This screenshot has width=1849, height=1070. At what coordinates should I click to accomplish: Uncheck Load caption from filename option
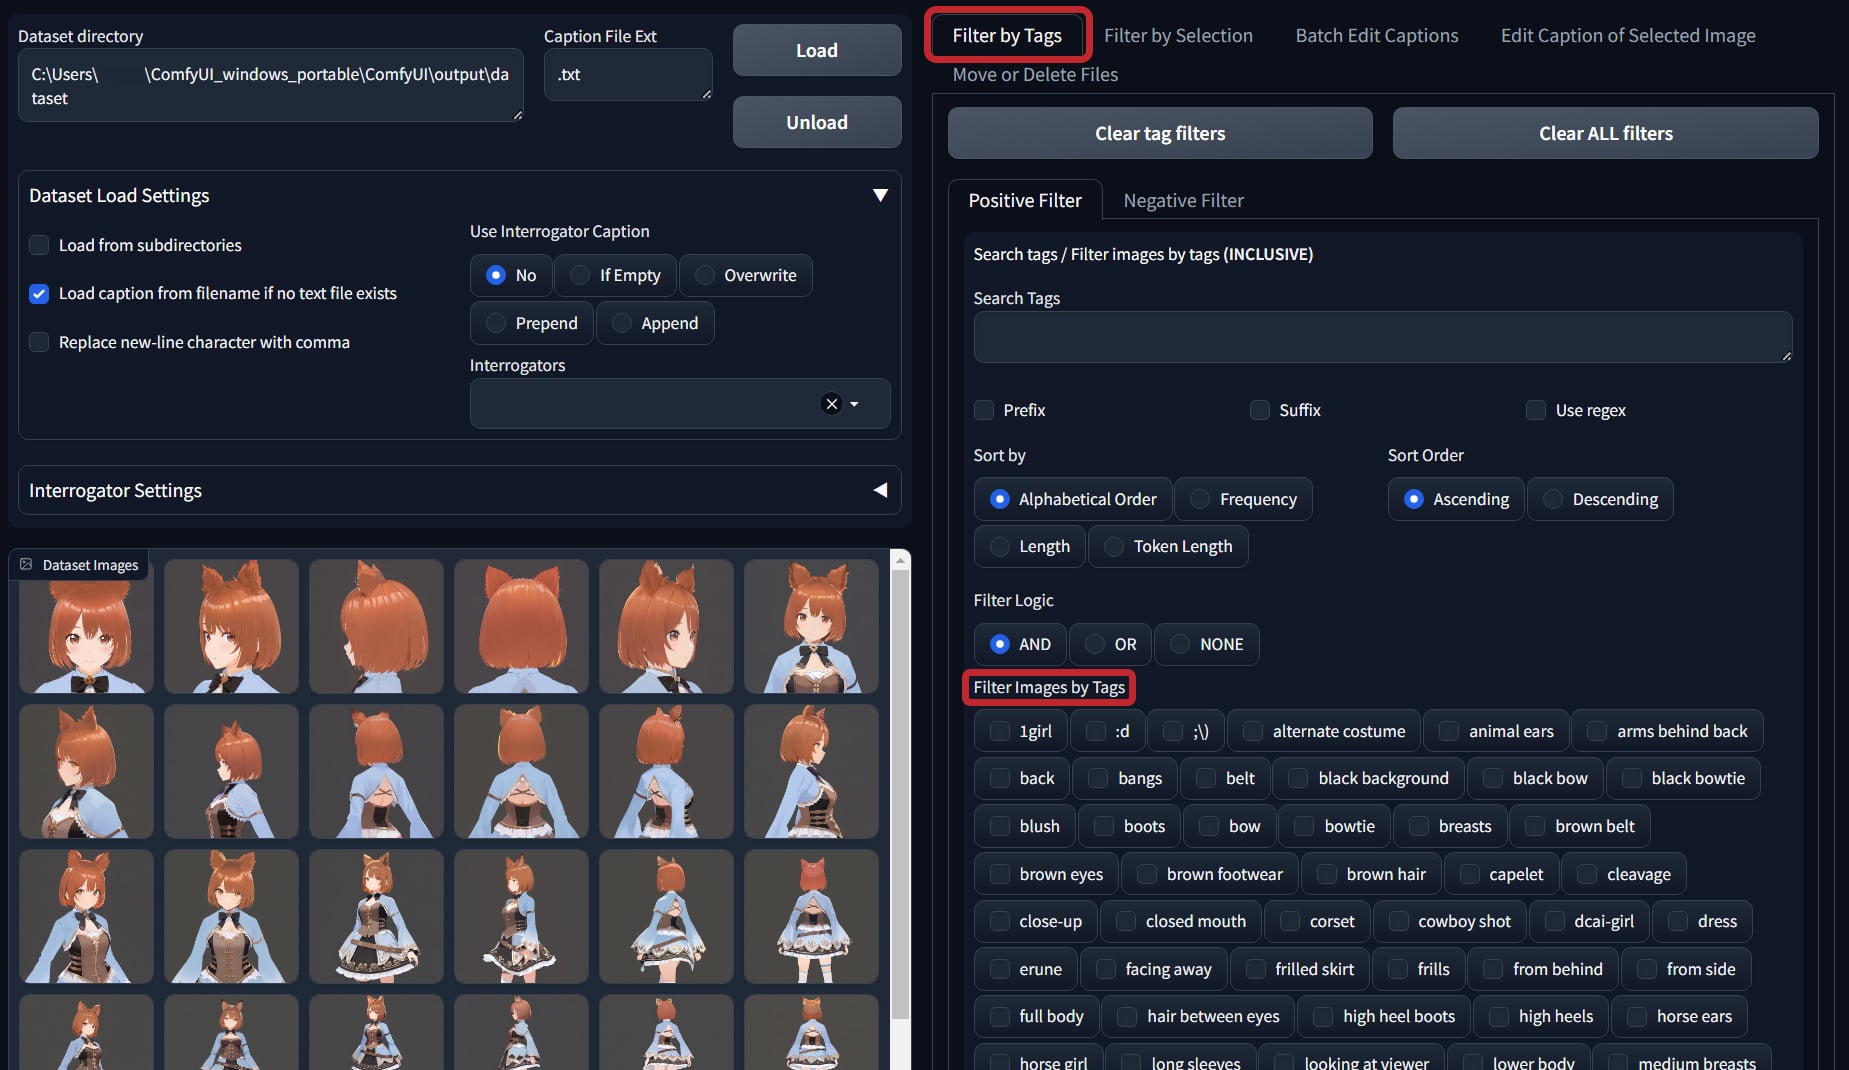39,293
